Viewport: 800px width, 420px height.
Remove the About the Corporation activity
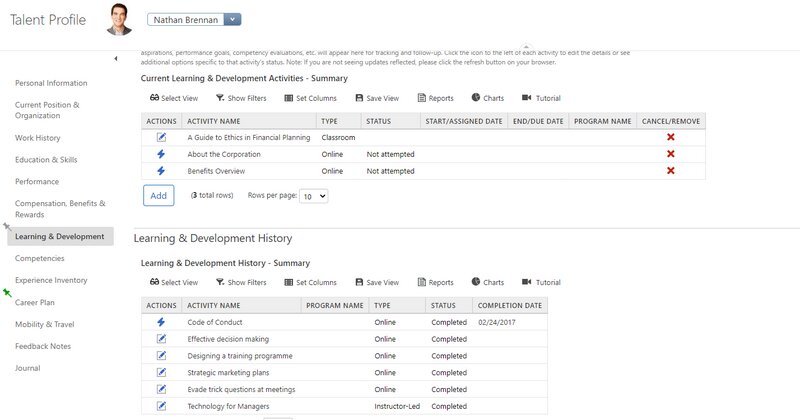pos(670,154)
